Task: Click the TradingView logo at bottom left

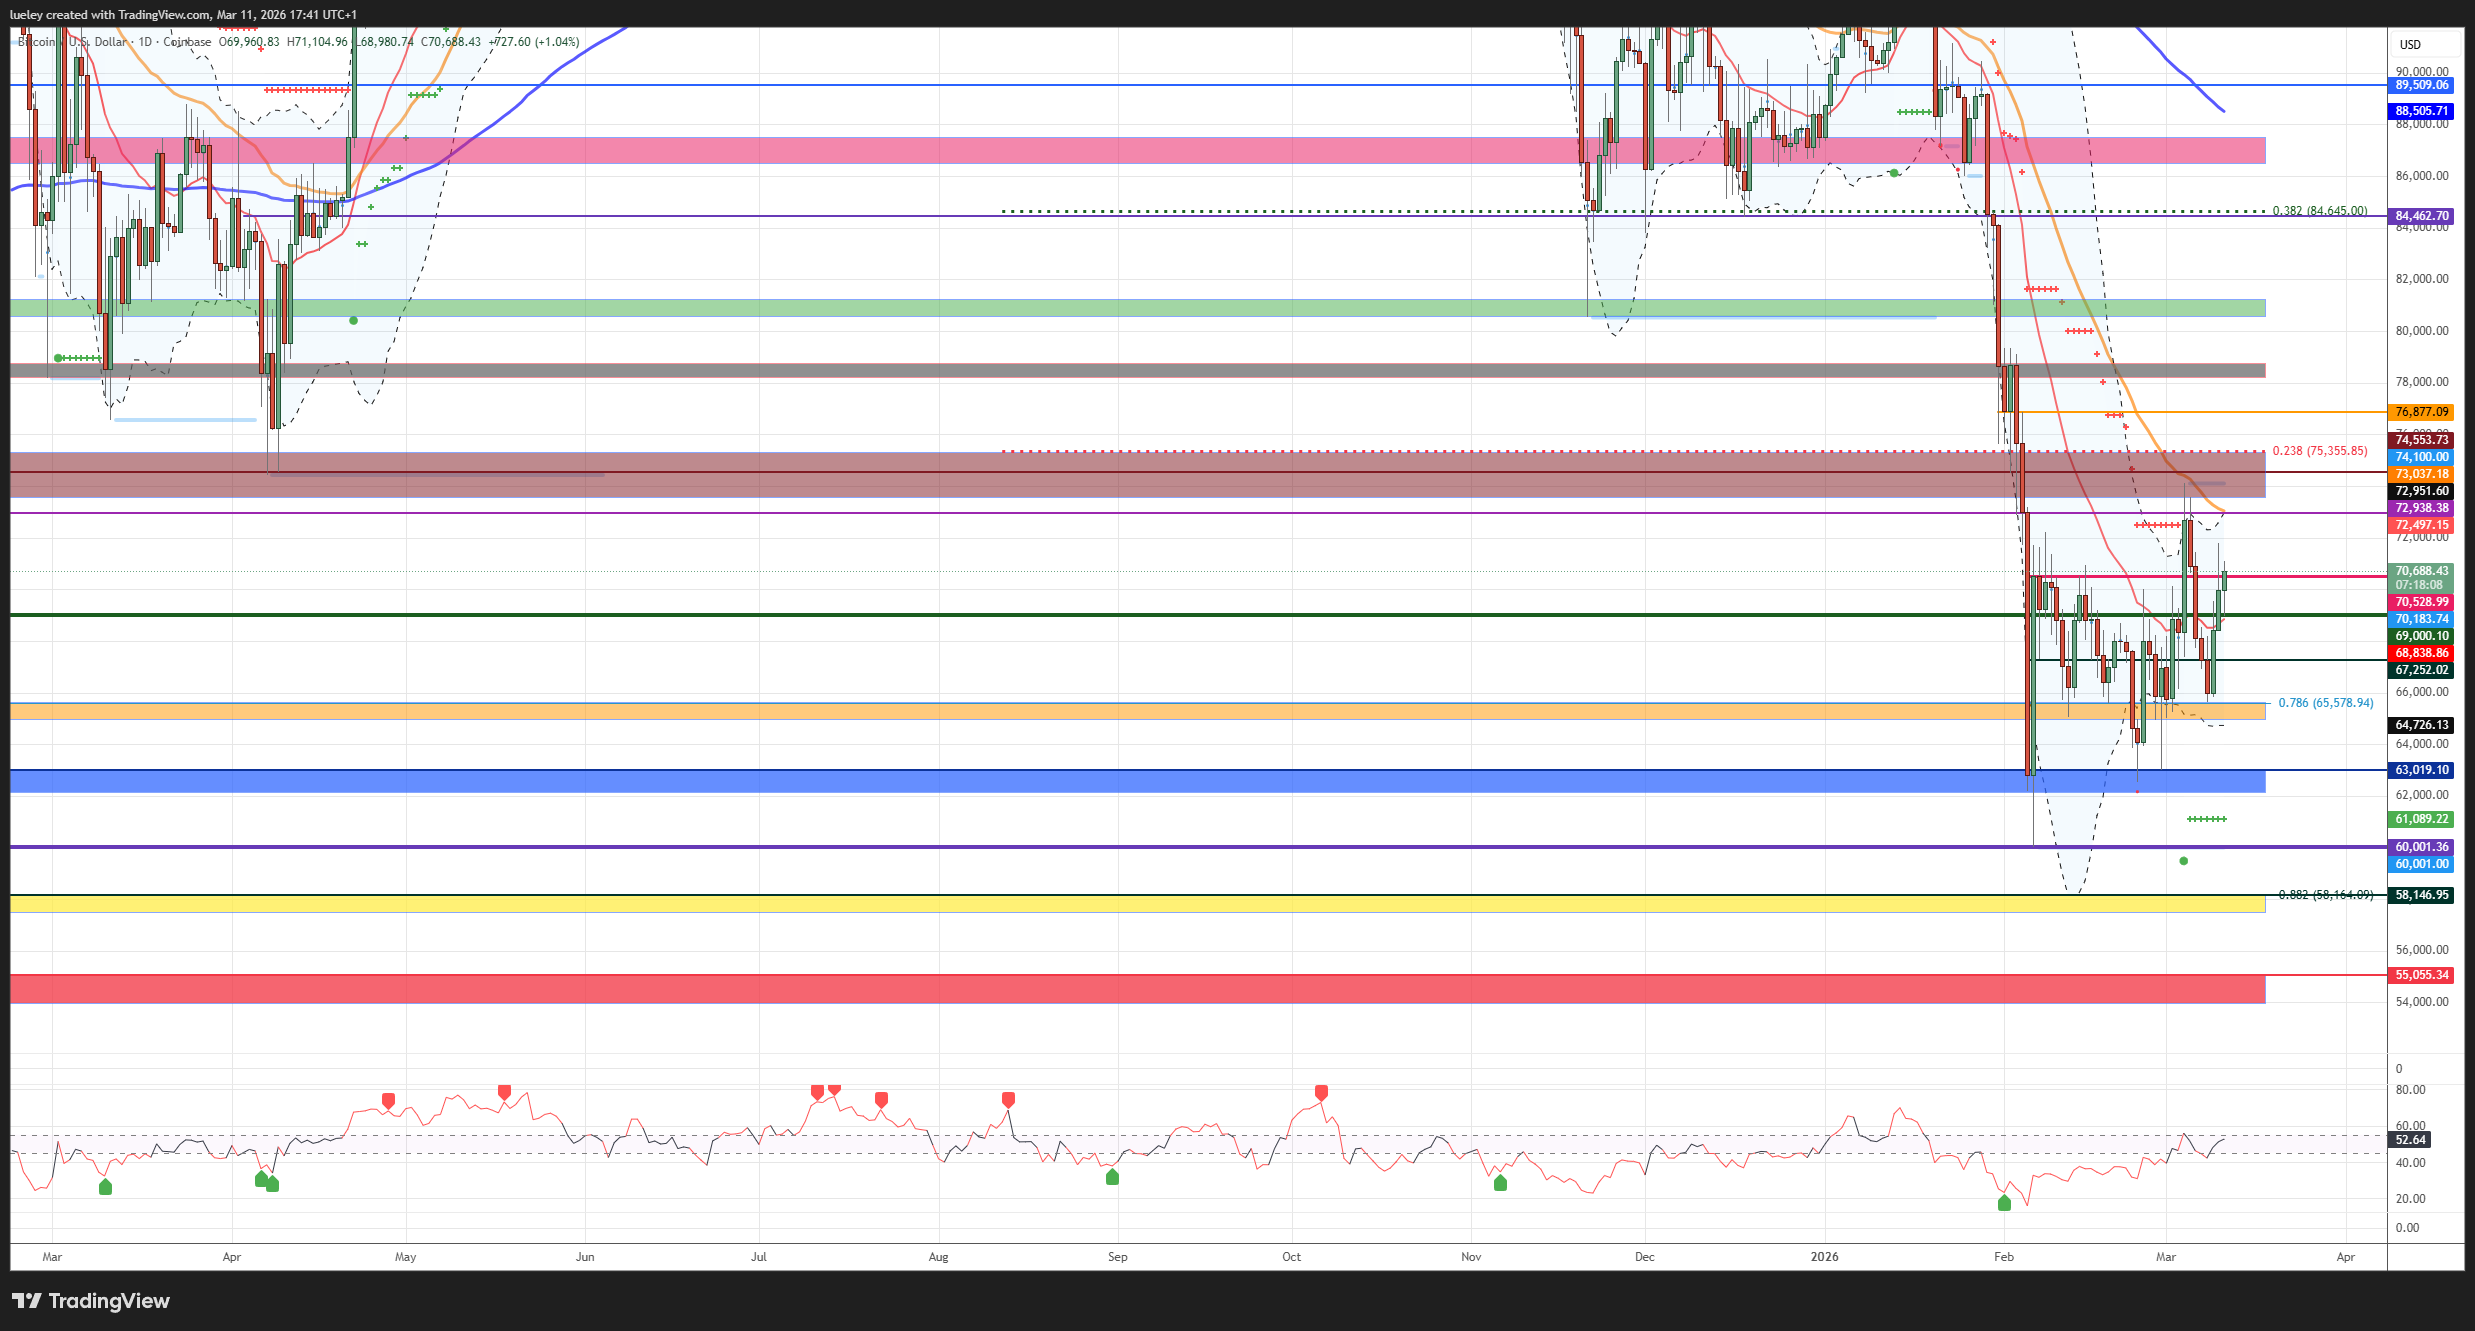Action: pyautogui.click(x=90, y=1301)
